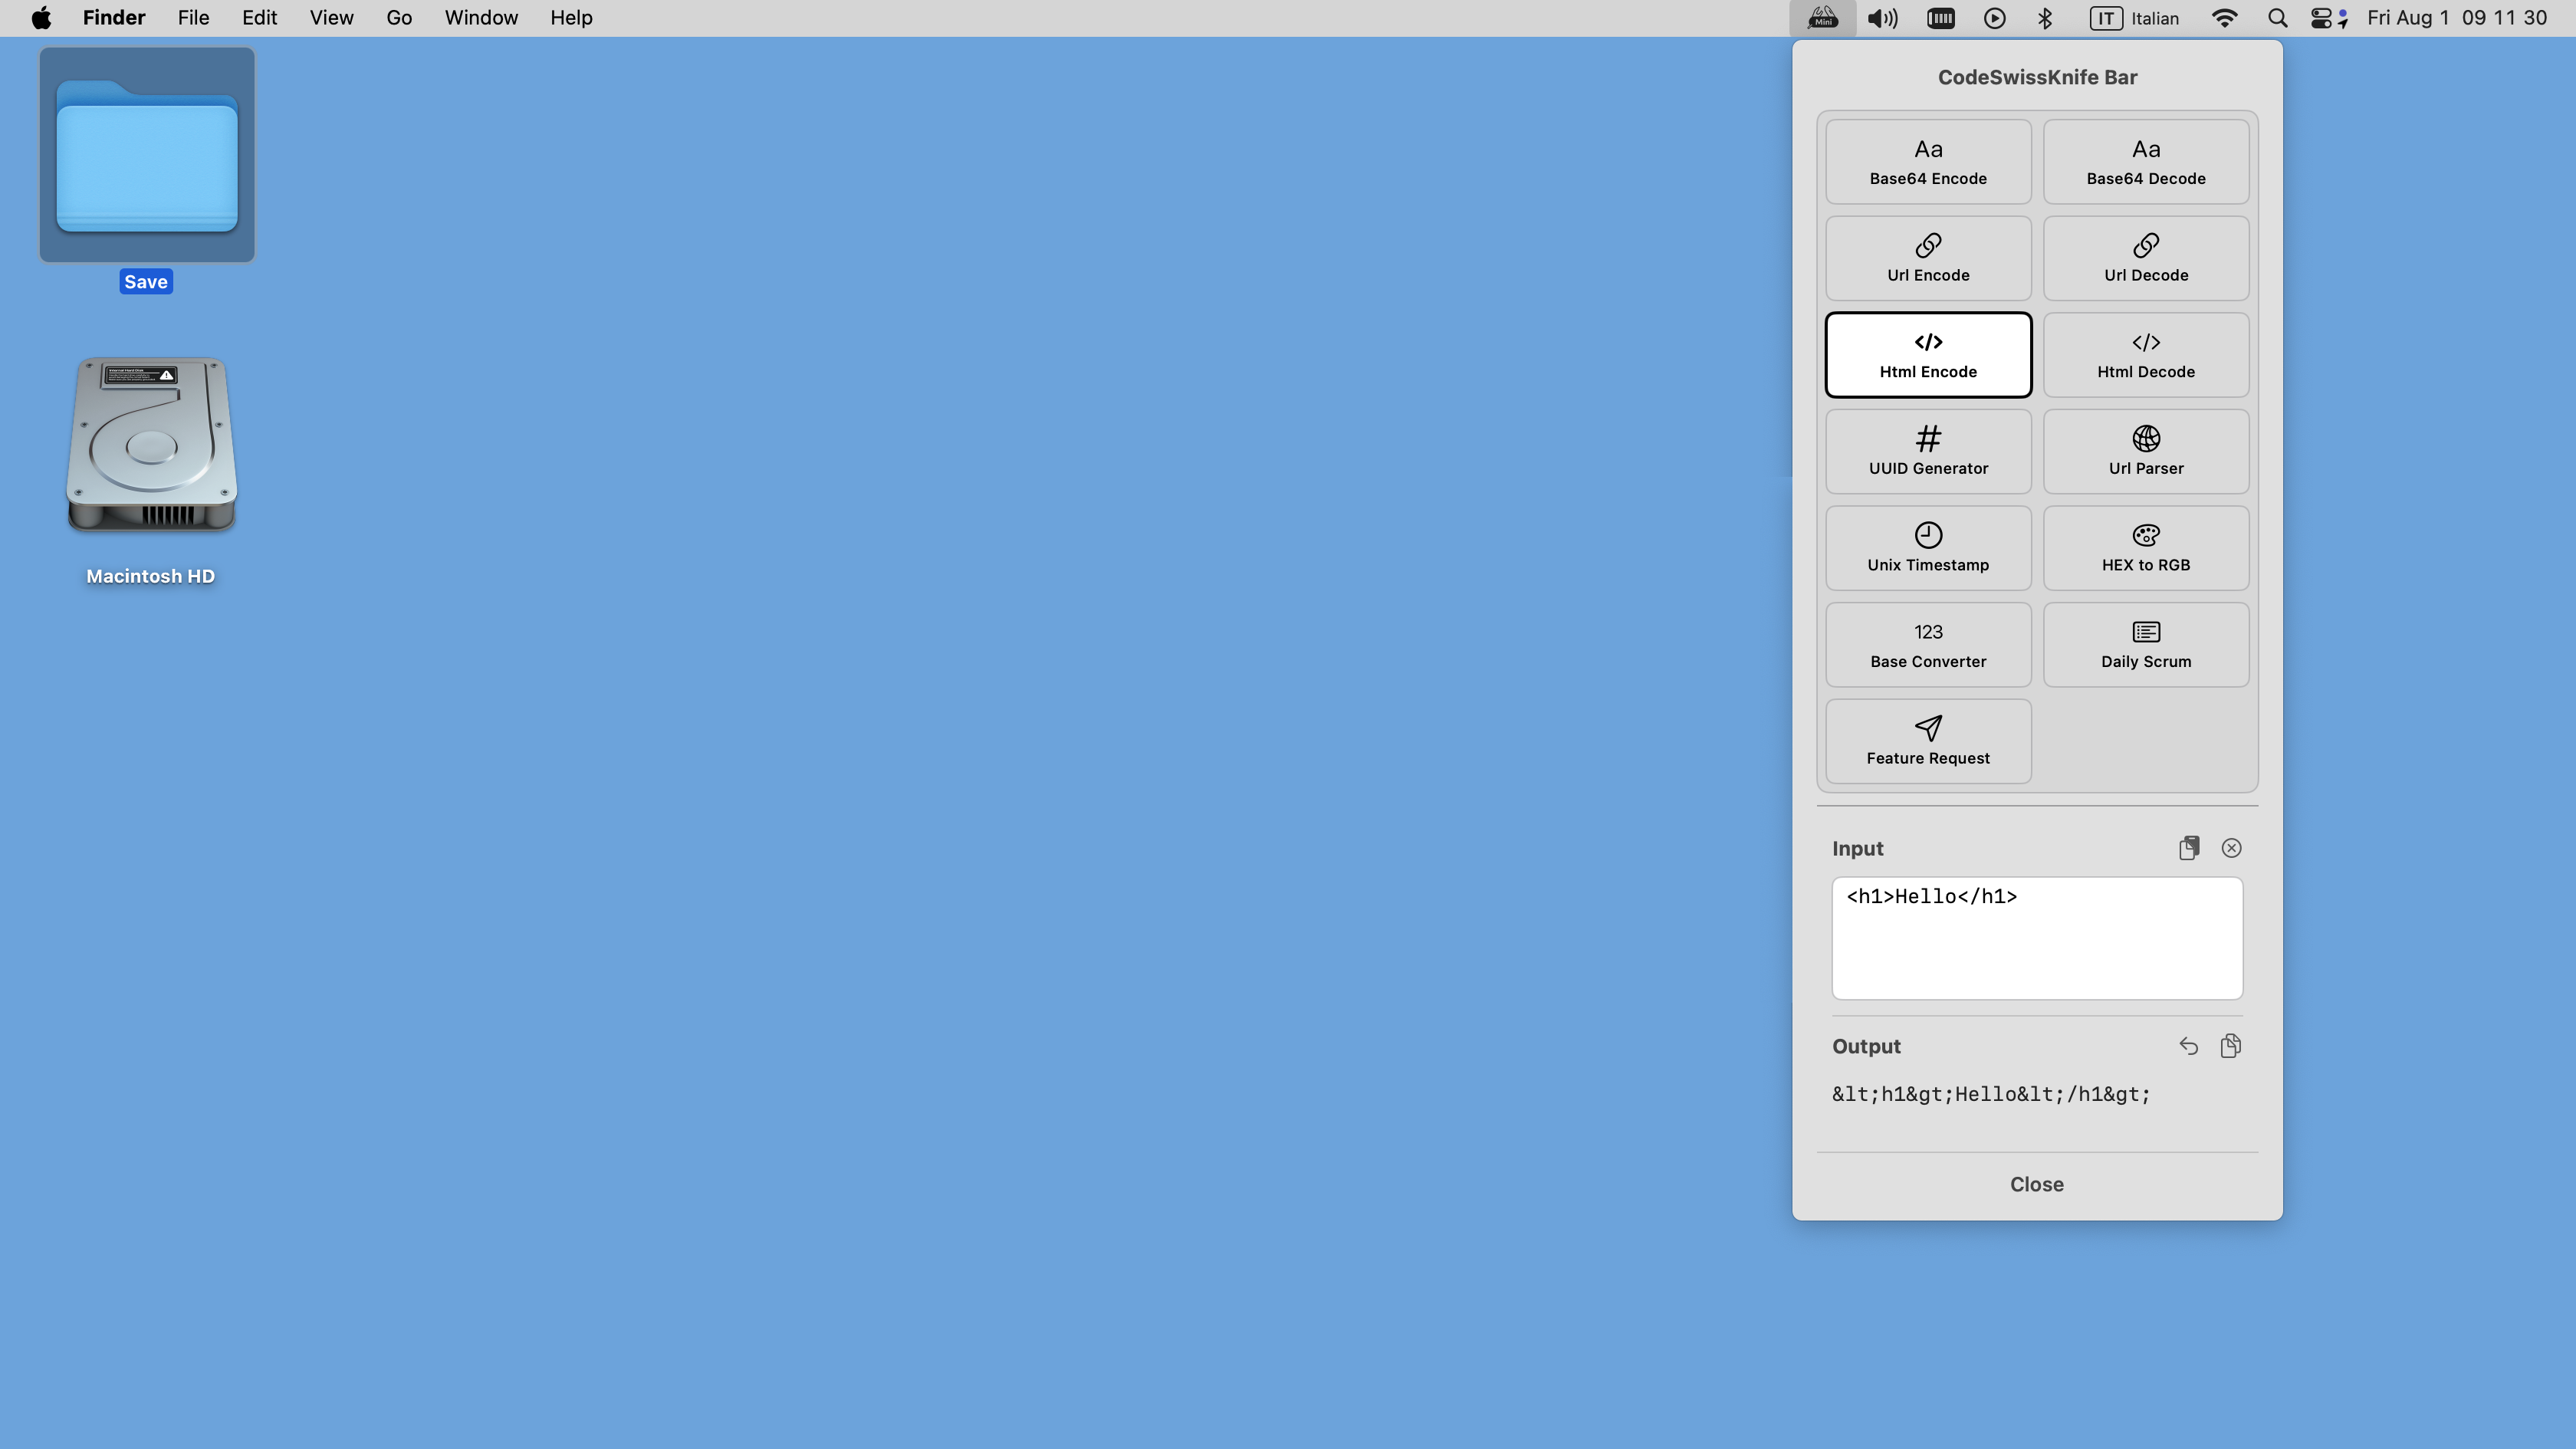
Task: Open the UUID Generator tool
Action: click(x=1928, y=451)
